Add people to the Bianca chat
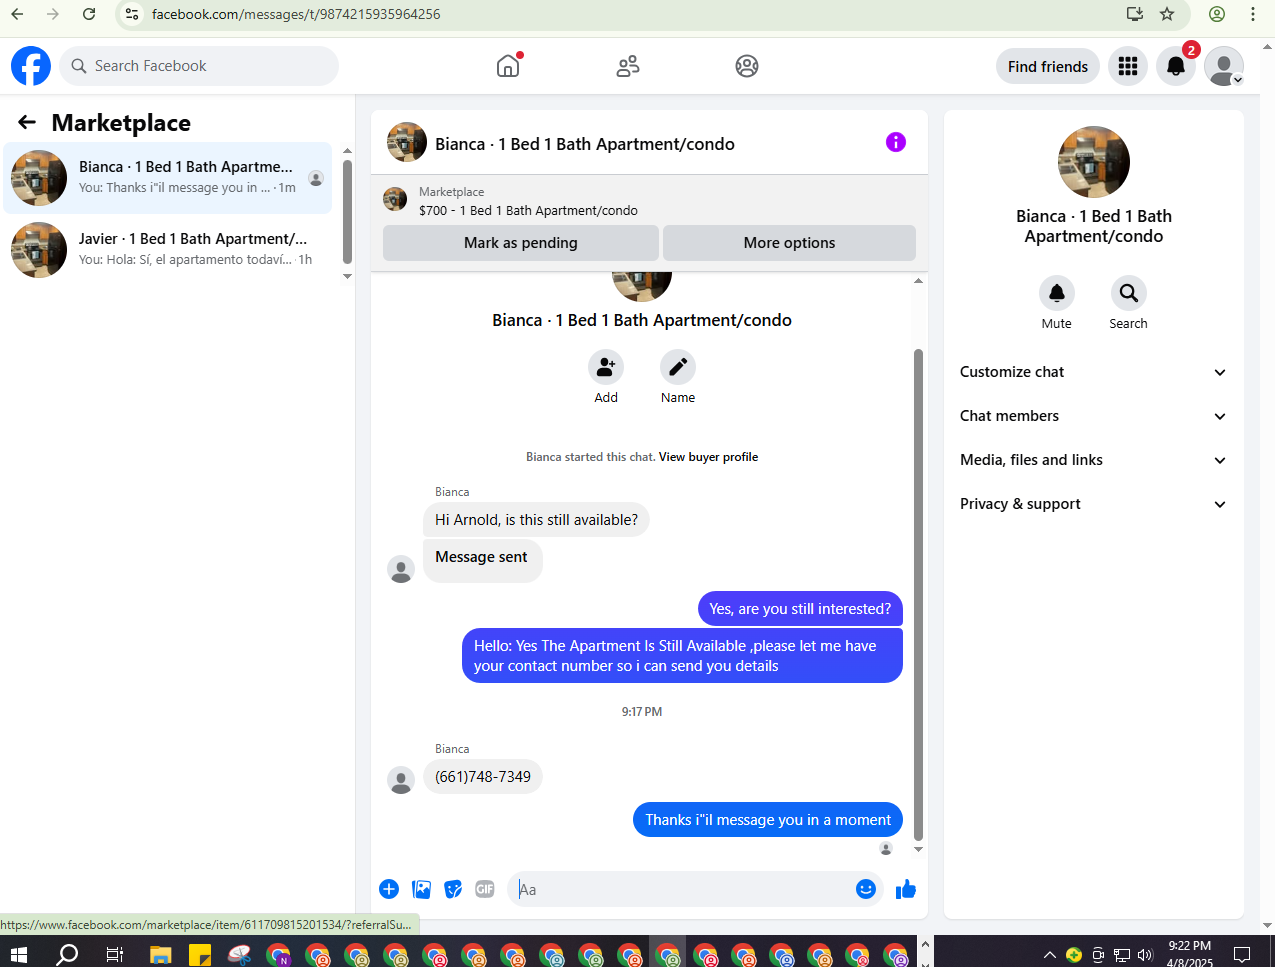Image resolution: width=1275 pixels, height=967 pixels. 606,367
